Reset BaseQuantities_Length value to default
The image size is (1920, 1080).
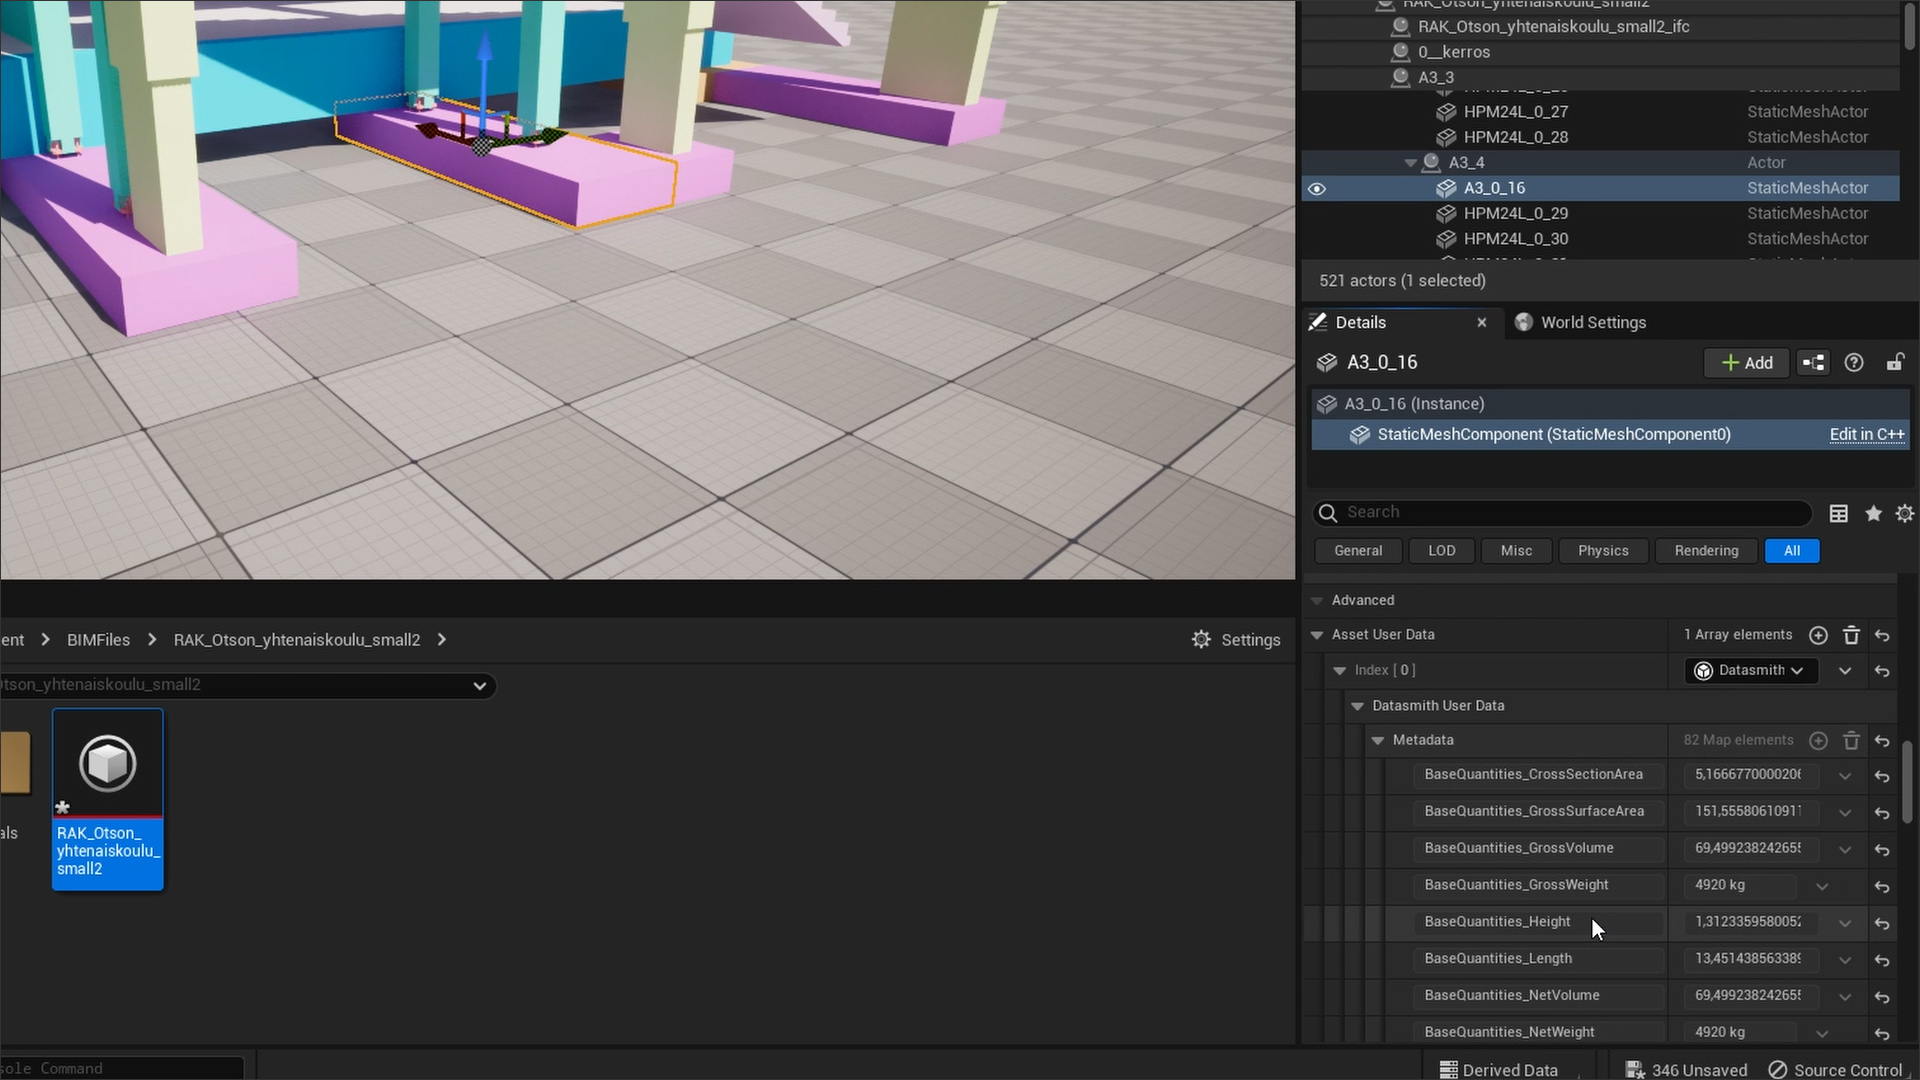[x=1882, y=961]
